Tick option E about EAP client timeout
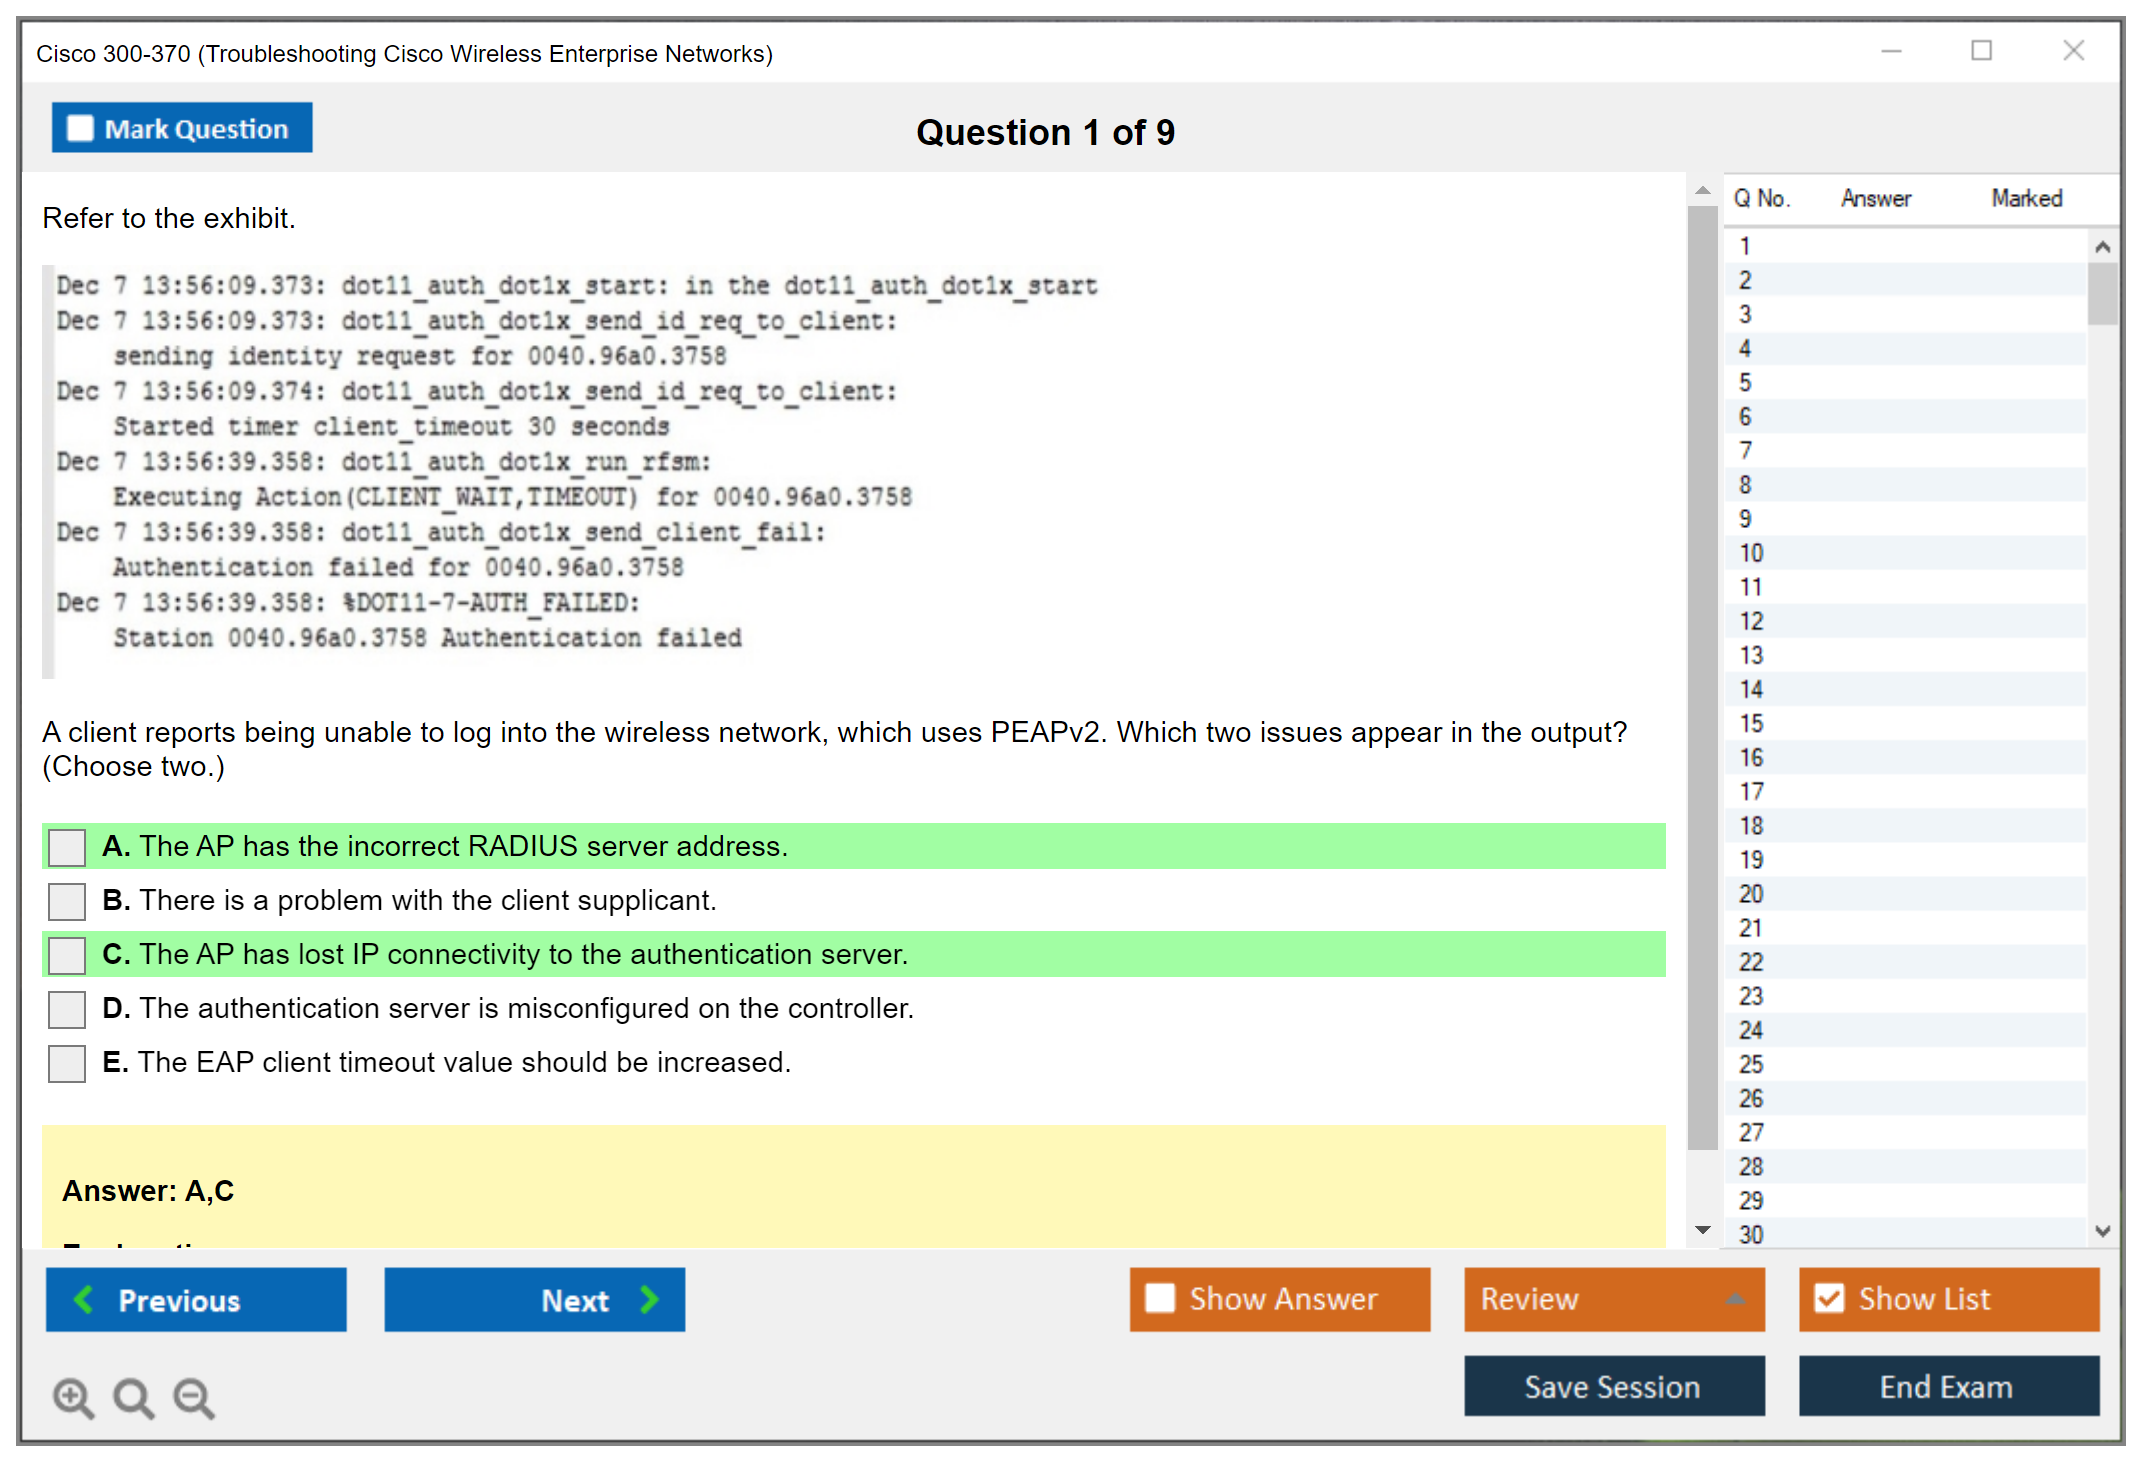The image size is (2150, 1470). (67, 1063)
